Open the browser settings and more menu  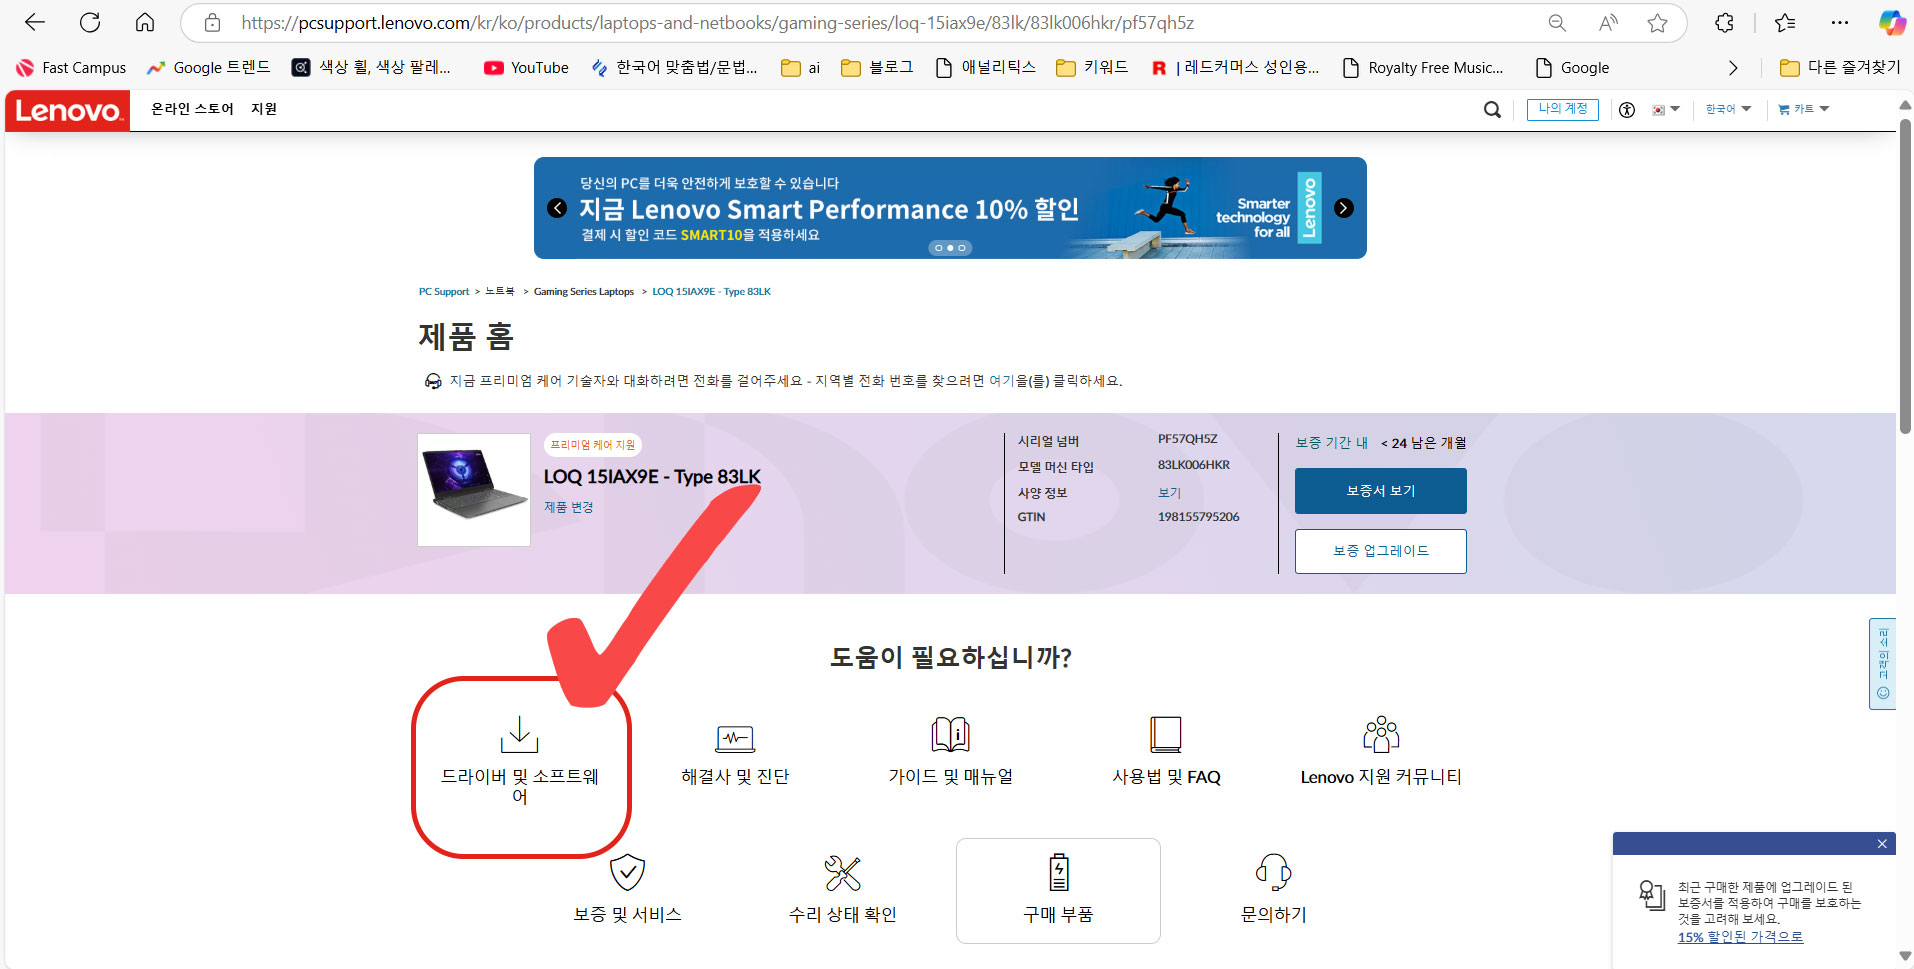tap(1840, 23)
